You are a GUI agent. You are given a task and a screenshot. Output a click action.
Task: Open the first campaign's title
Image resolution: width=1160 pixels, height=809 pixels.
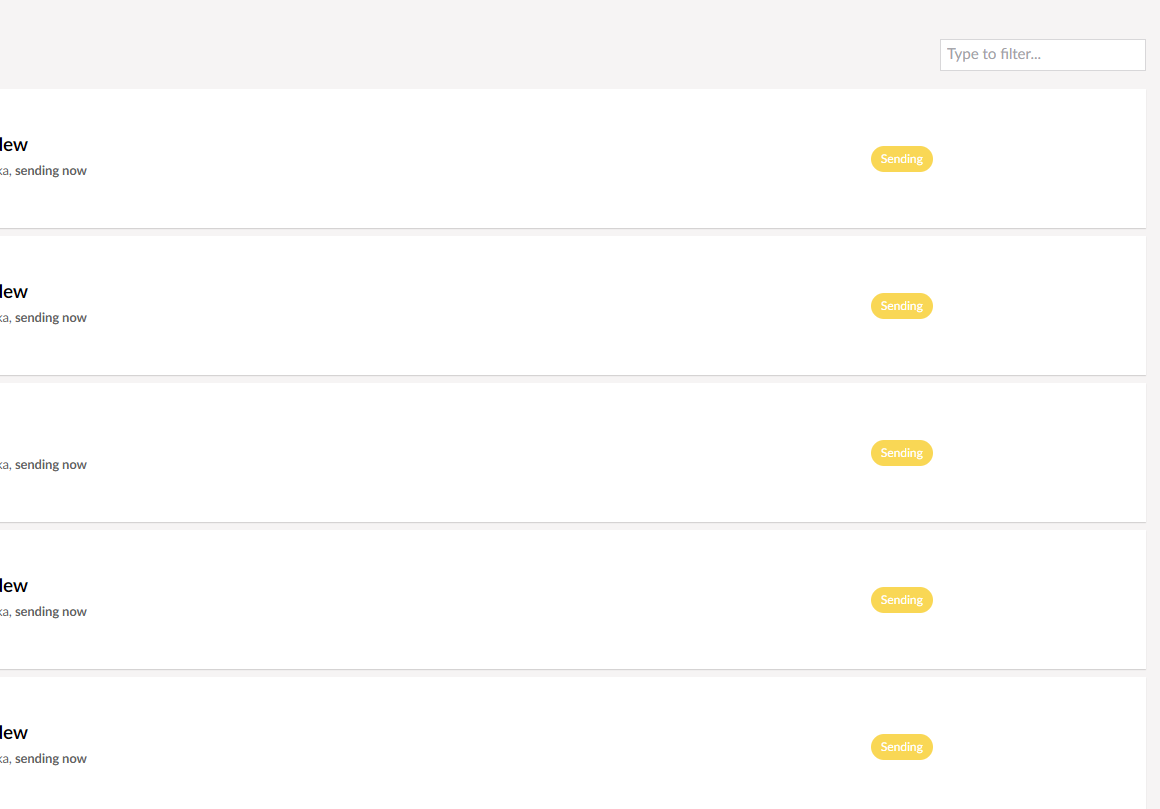(x=14, y=145)
